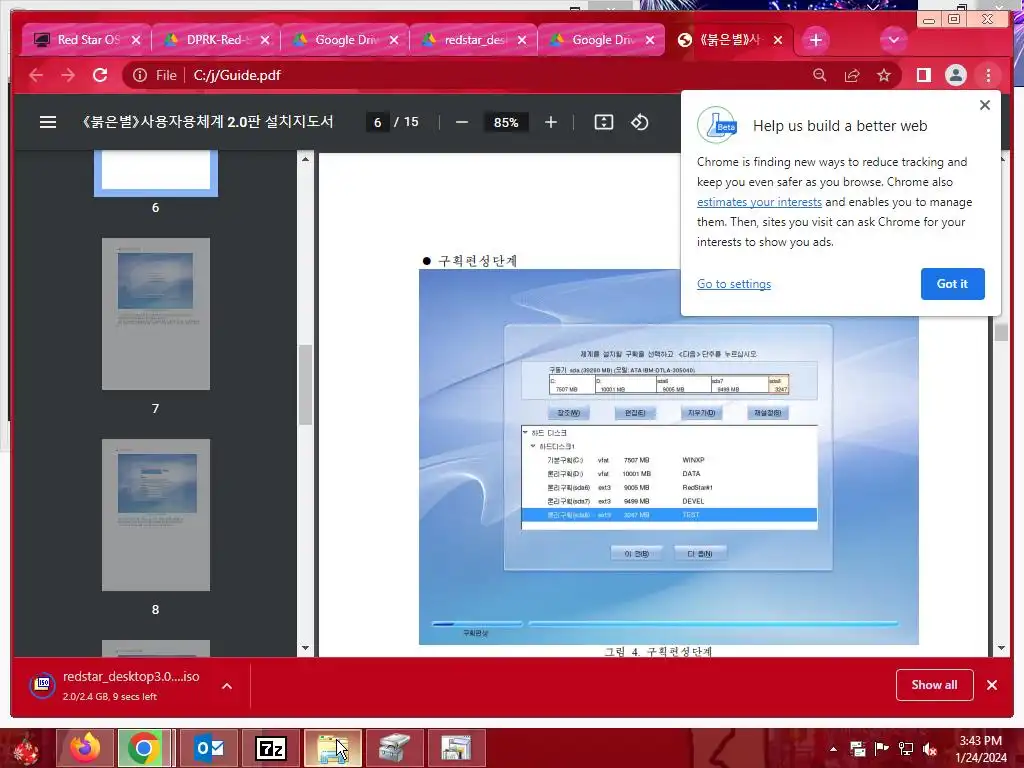Image resolution: width=1024 pixels, height=768 pixels.
Task: Close the downloads bar
Action: tap(992, 684)
